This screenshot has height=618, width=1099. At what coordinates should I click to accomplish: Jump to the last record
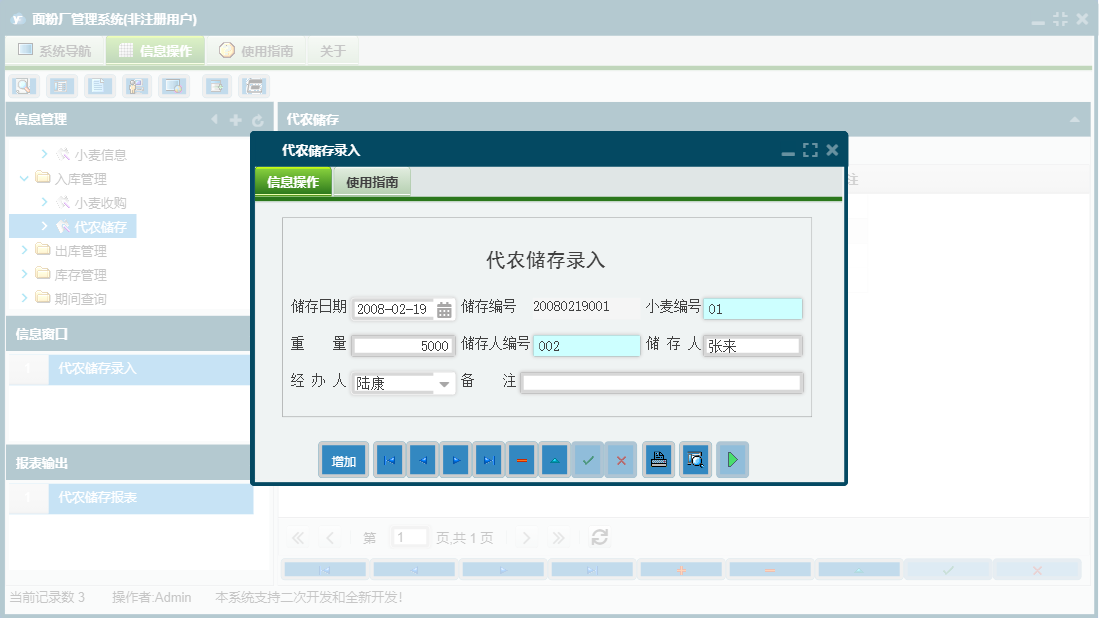point(488,459)
